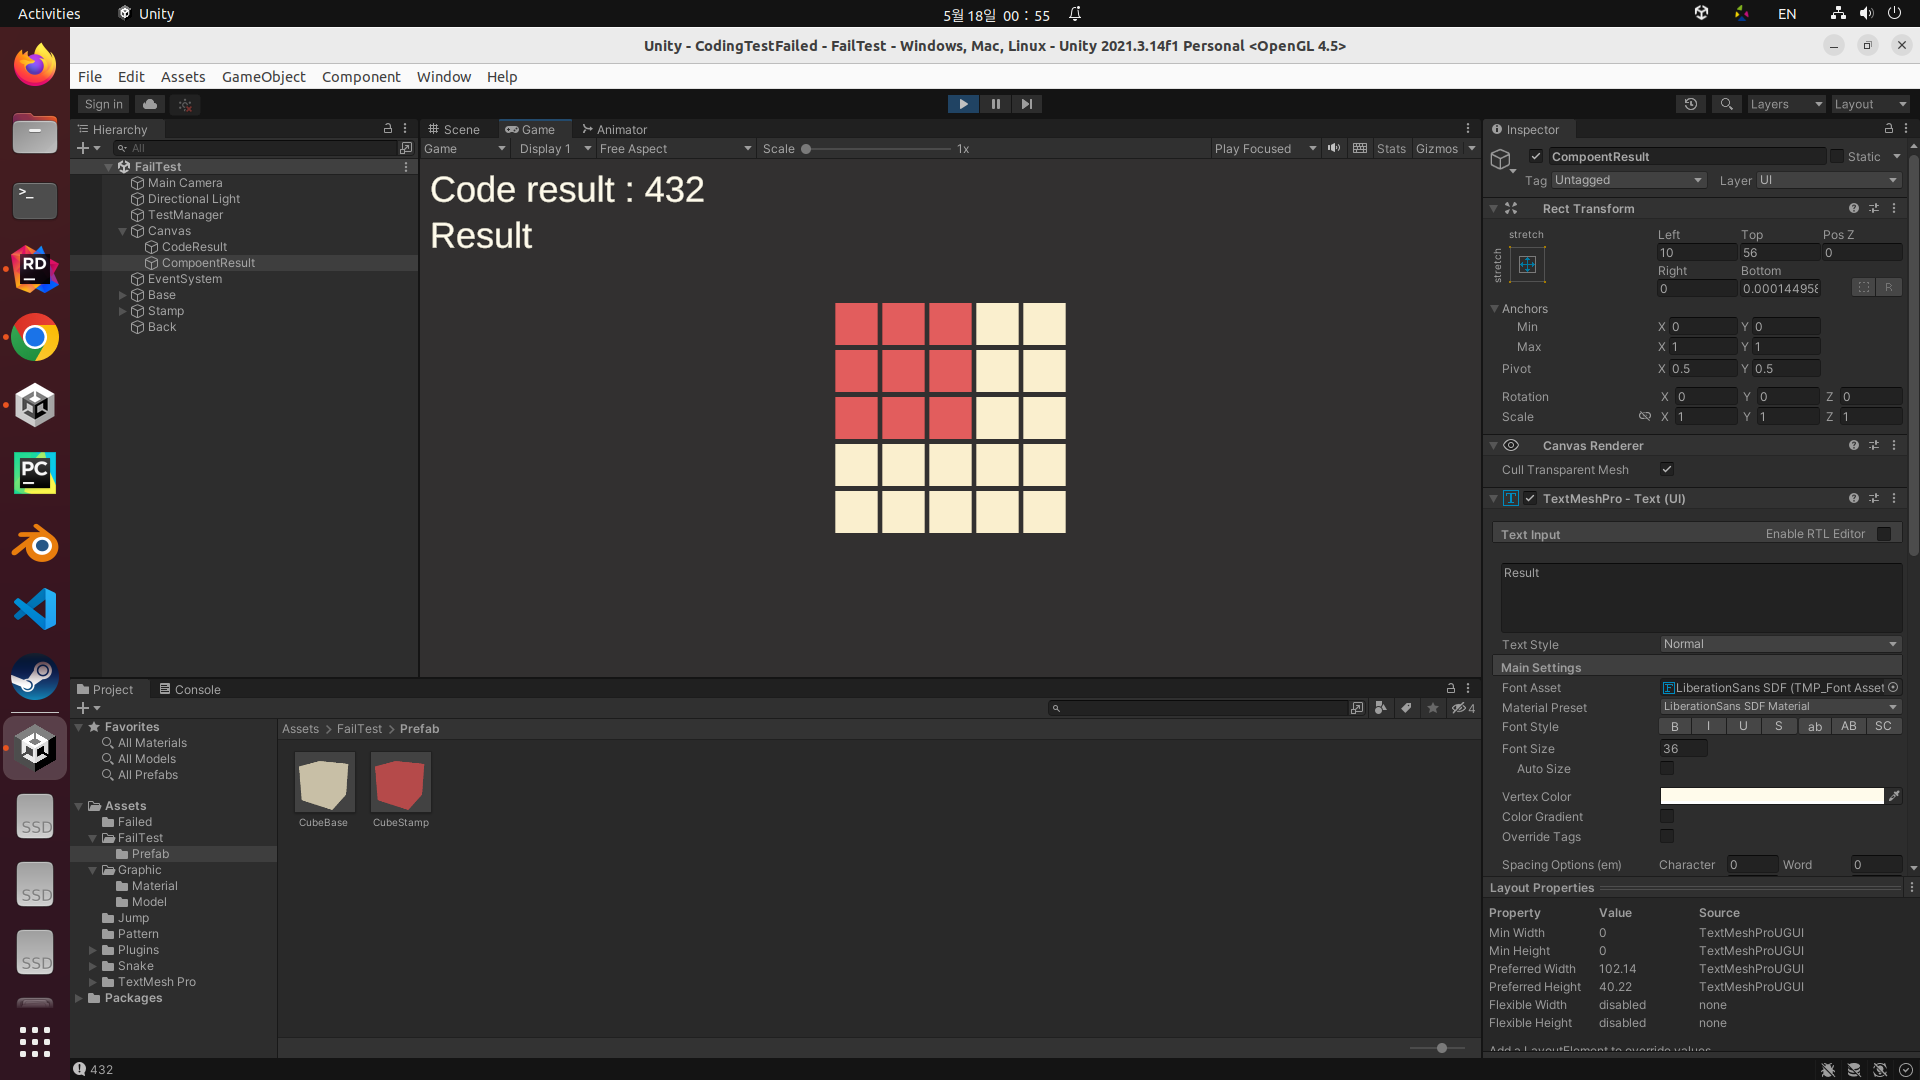1920x1080 pixels.
Task: Open the Text Style dropdown
Action: pyautogui.click(x=1780, y=644)
